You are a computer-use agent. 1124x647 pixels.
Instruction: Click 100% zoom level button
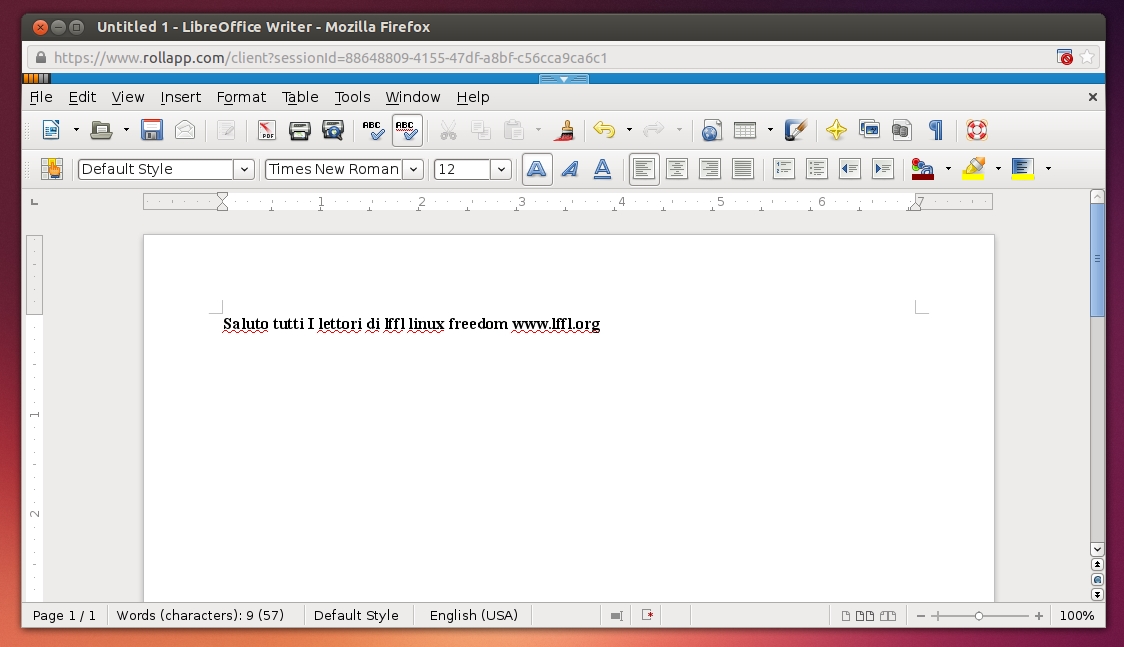1077,615
